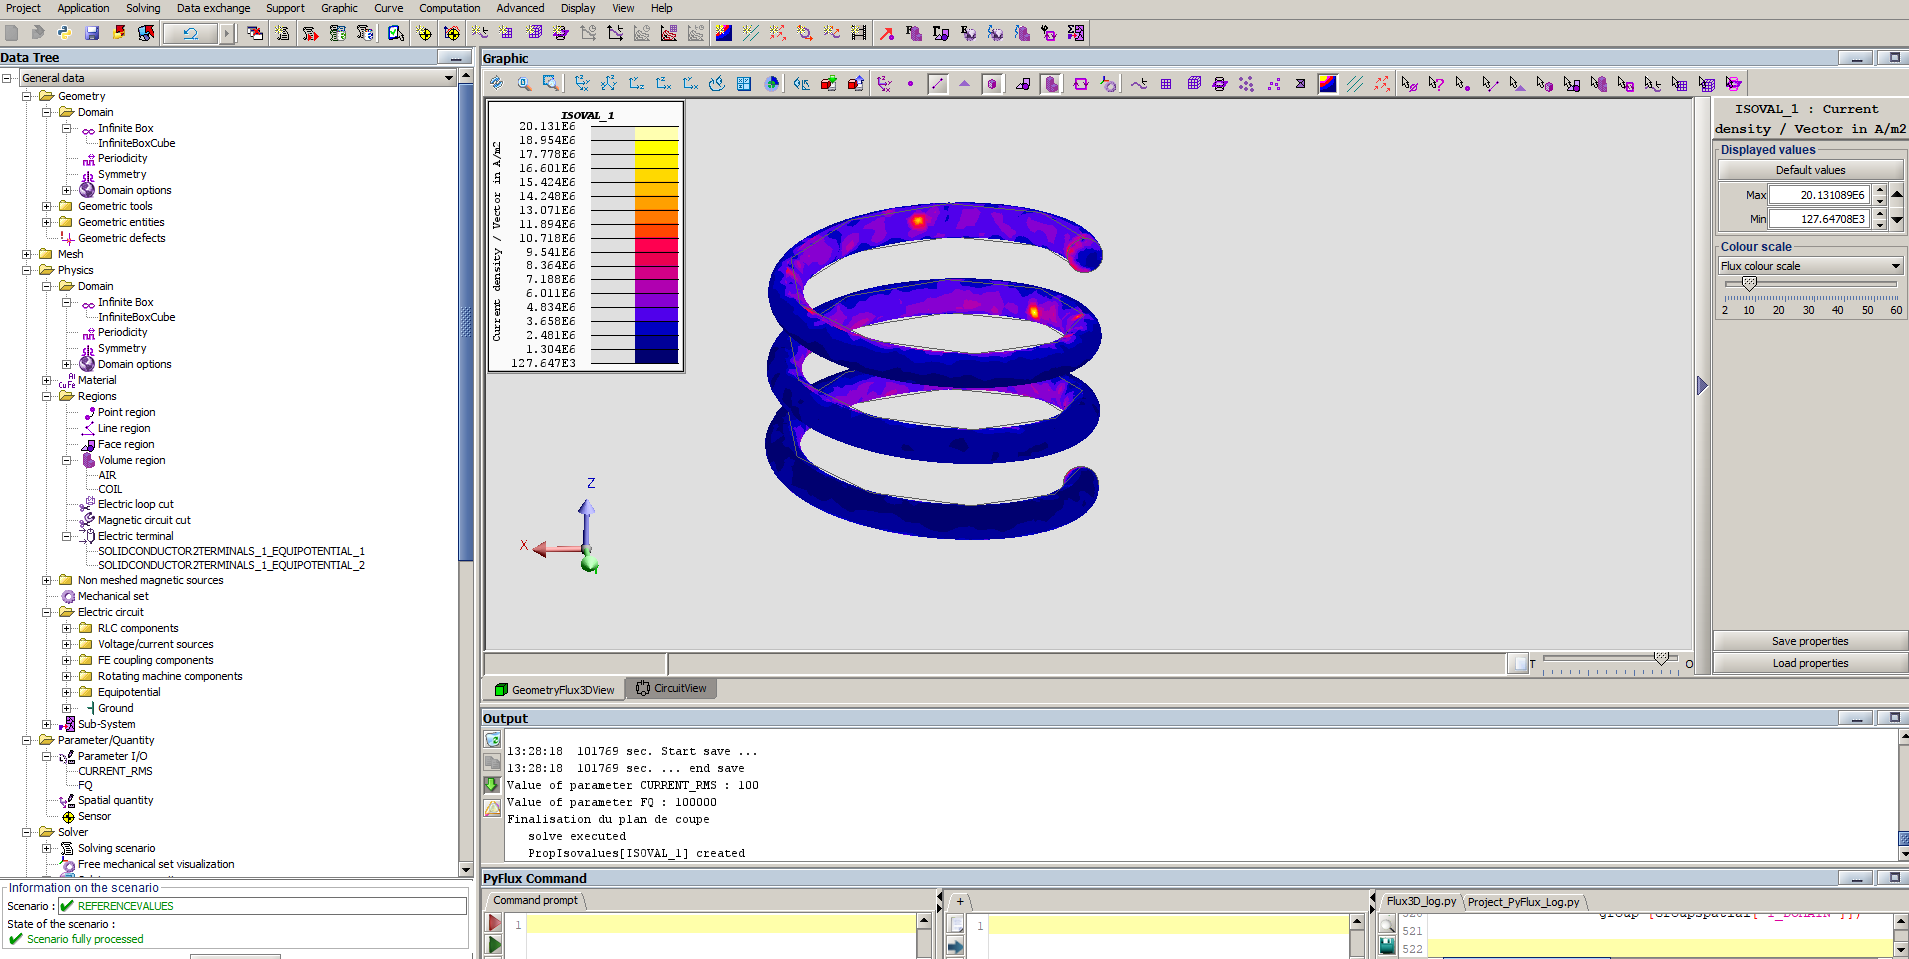Image resolution: width=1909 pixels, height=959 pixels.
Task: Click the plus tab button in PyFlux Command
Action: coord(960,901)
